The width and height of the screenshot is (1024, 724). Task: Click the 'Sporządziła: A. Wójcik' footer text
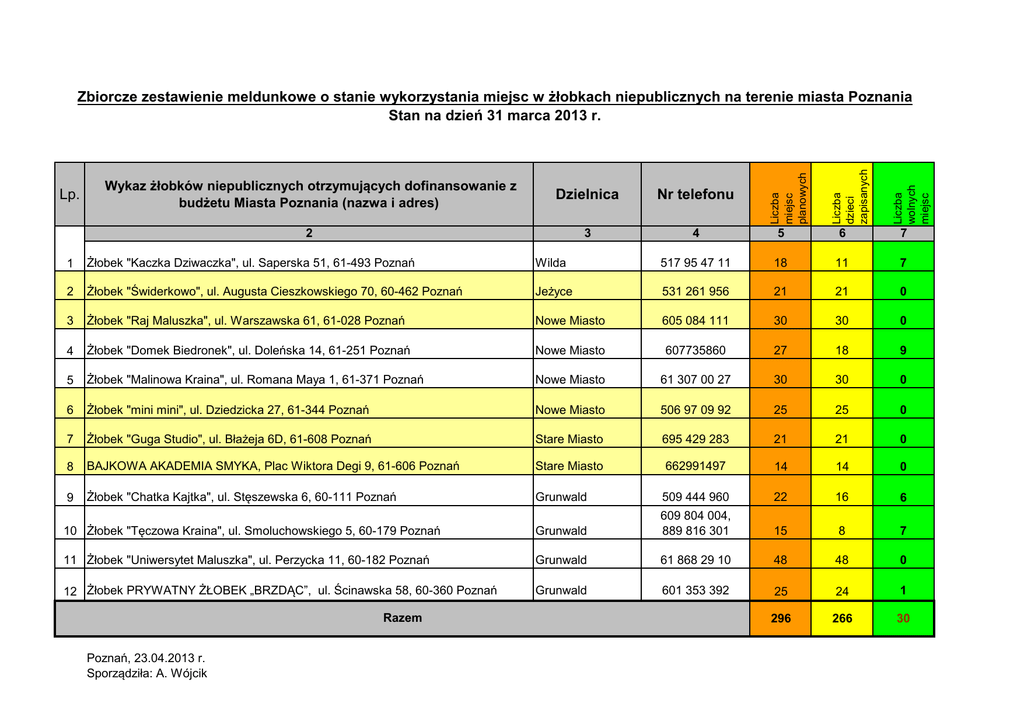click(147, 674)
